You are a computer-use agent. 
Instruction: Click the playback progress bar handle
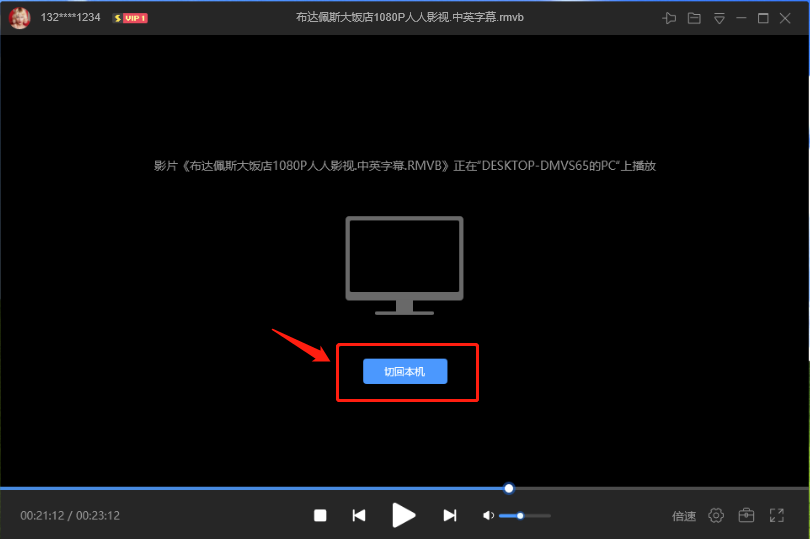pyautogui.click(x=509, y=488)
